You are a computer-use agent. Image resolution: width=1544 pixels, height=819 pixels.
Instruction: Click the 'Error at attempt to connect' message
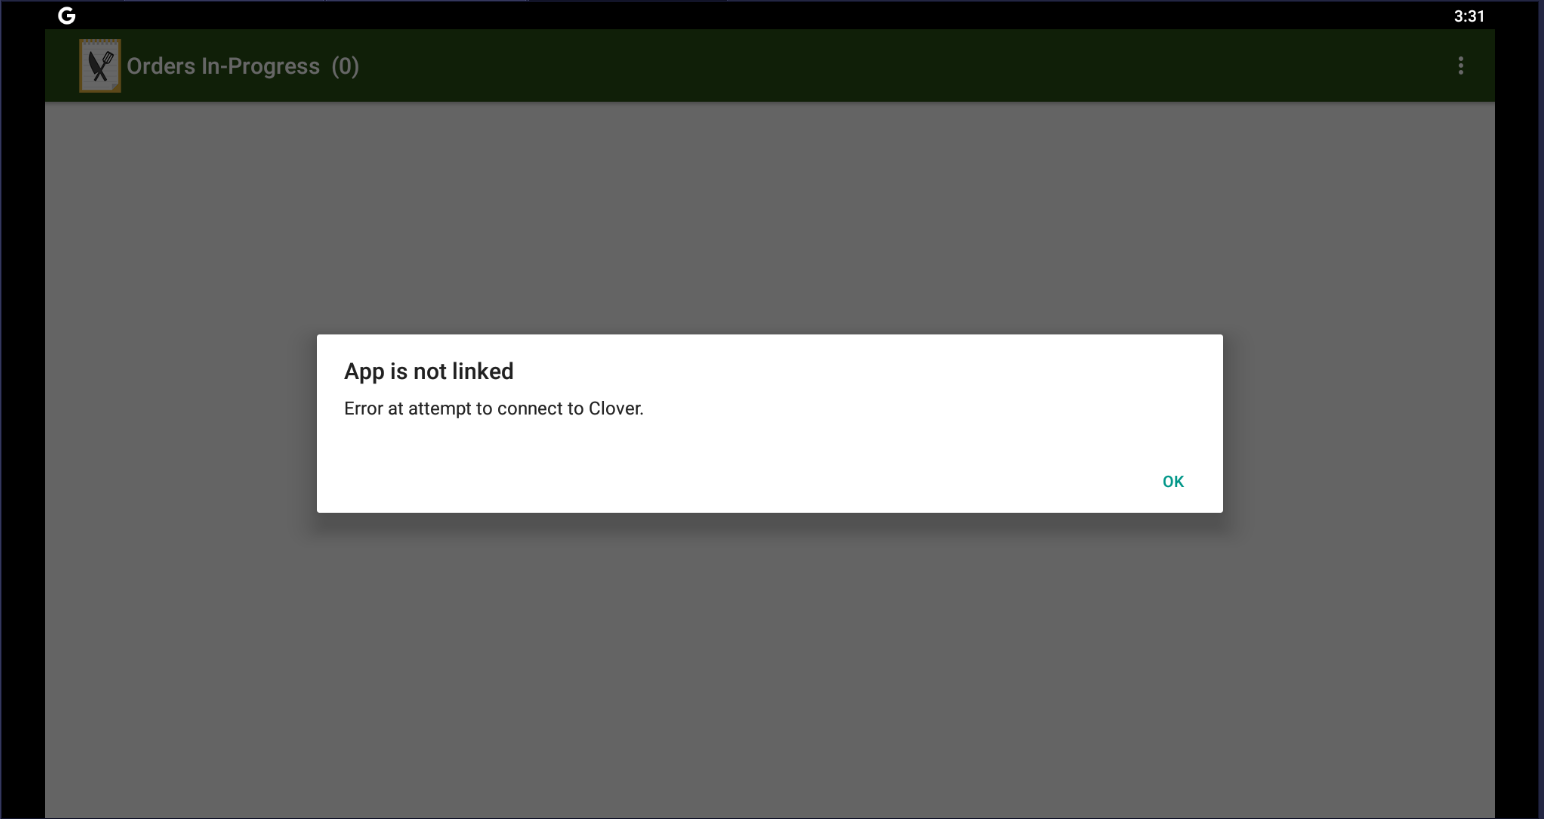494,408
